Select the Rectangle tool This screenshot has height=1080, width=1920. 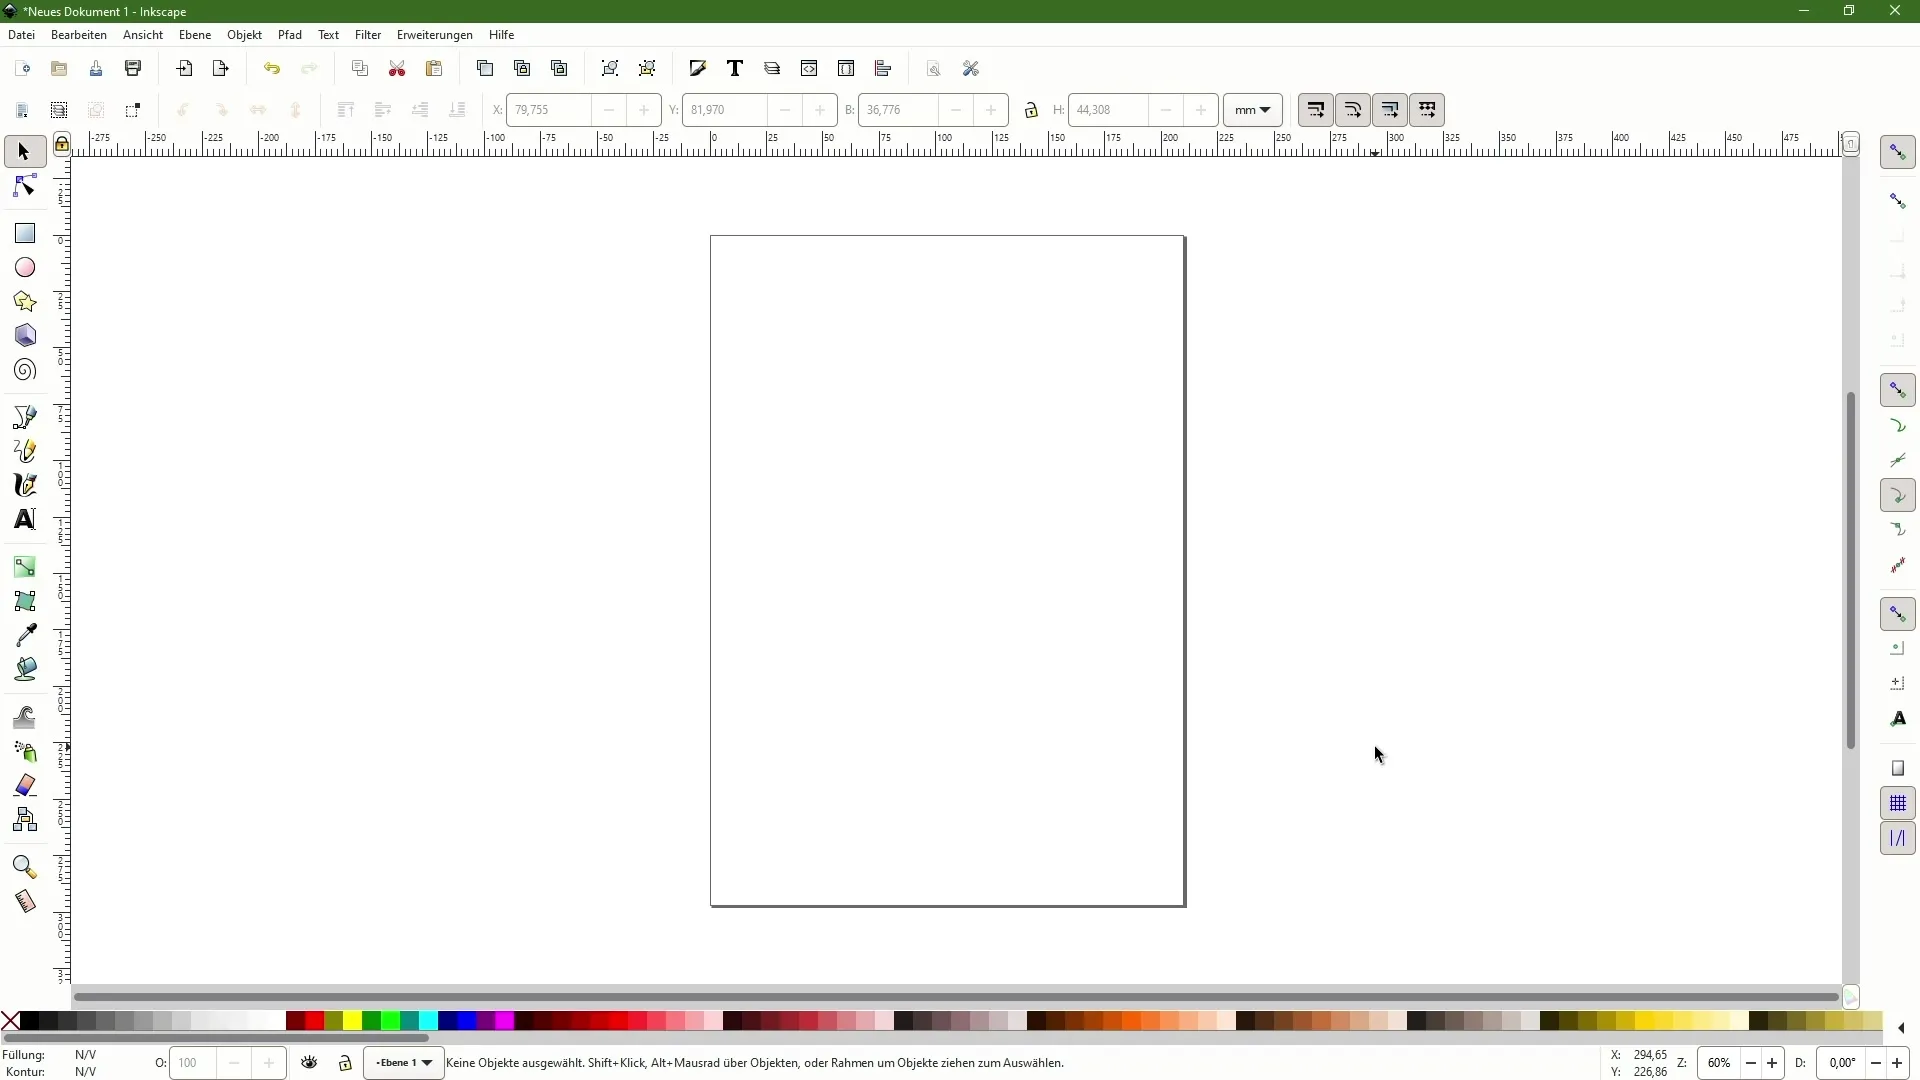pyautogui.click(x=24, y=233)
